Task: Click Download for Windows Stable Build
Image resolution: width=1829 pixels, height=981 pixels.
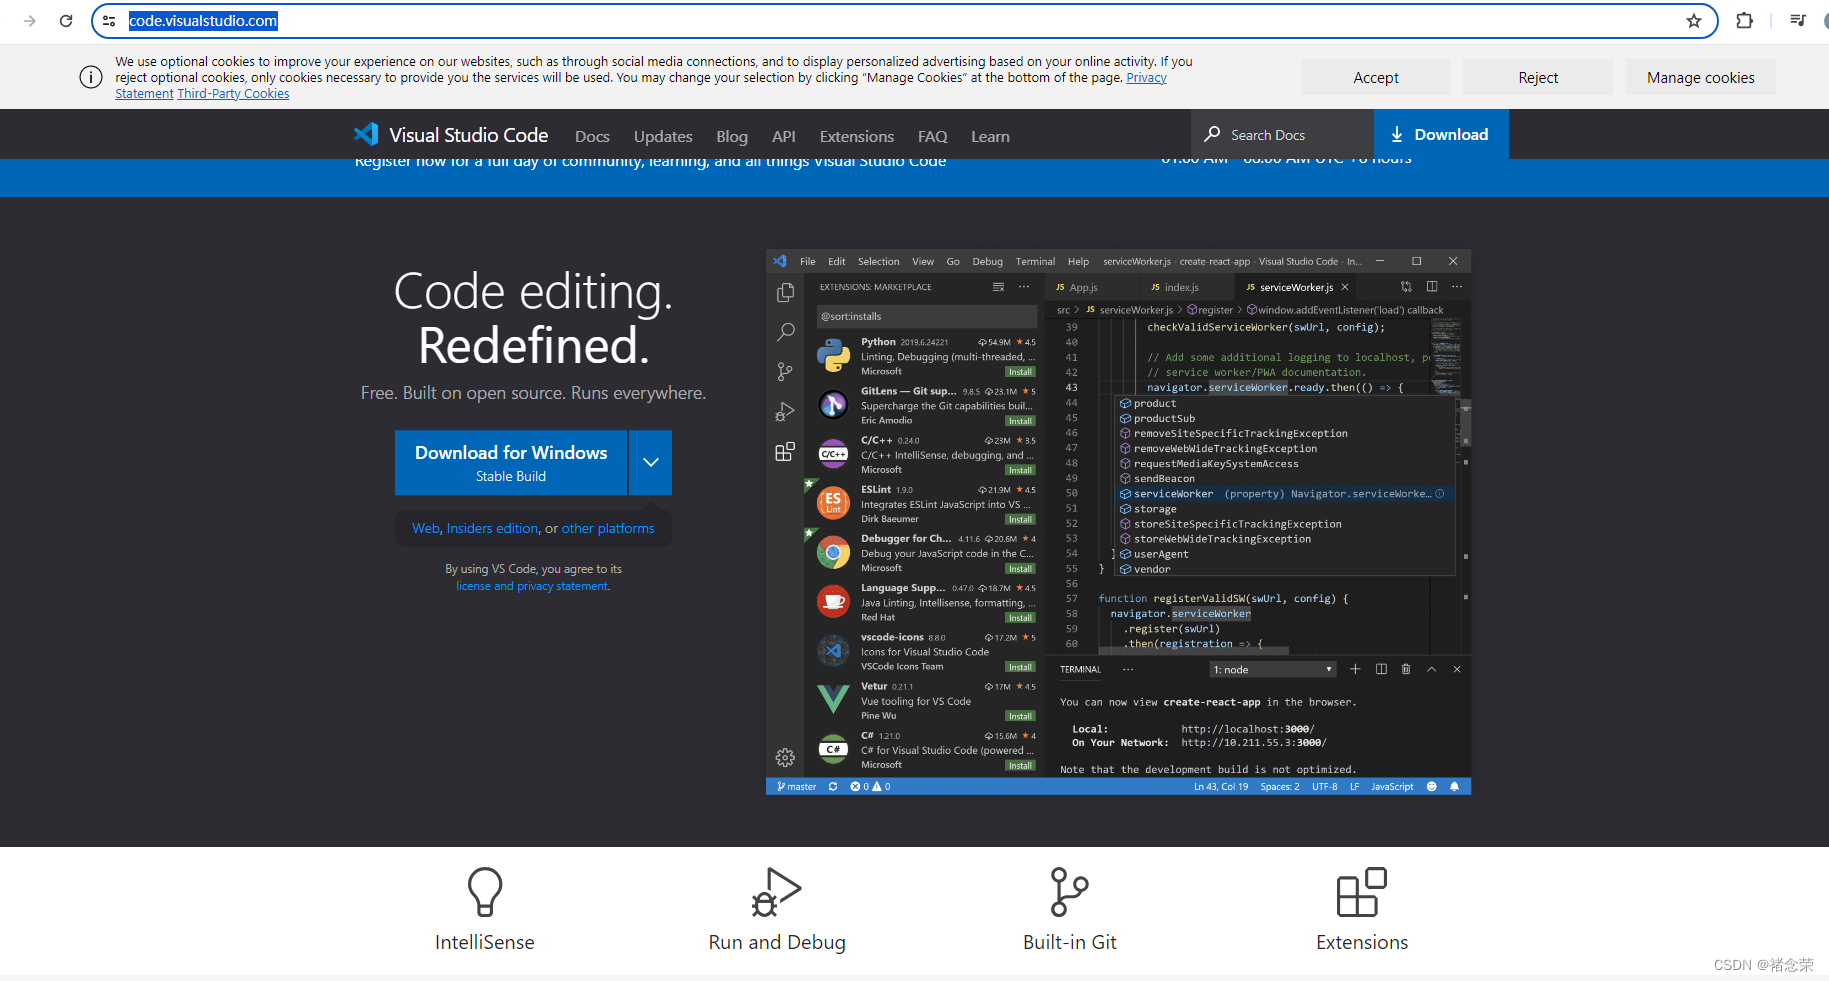Action: (511, 462)
